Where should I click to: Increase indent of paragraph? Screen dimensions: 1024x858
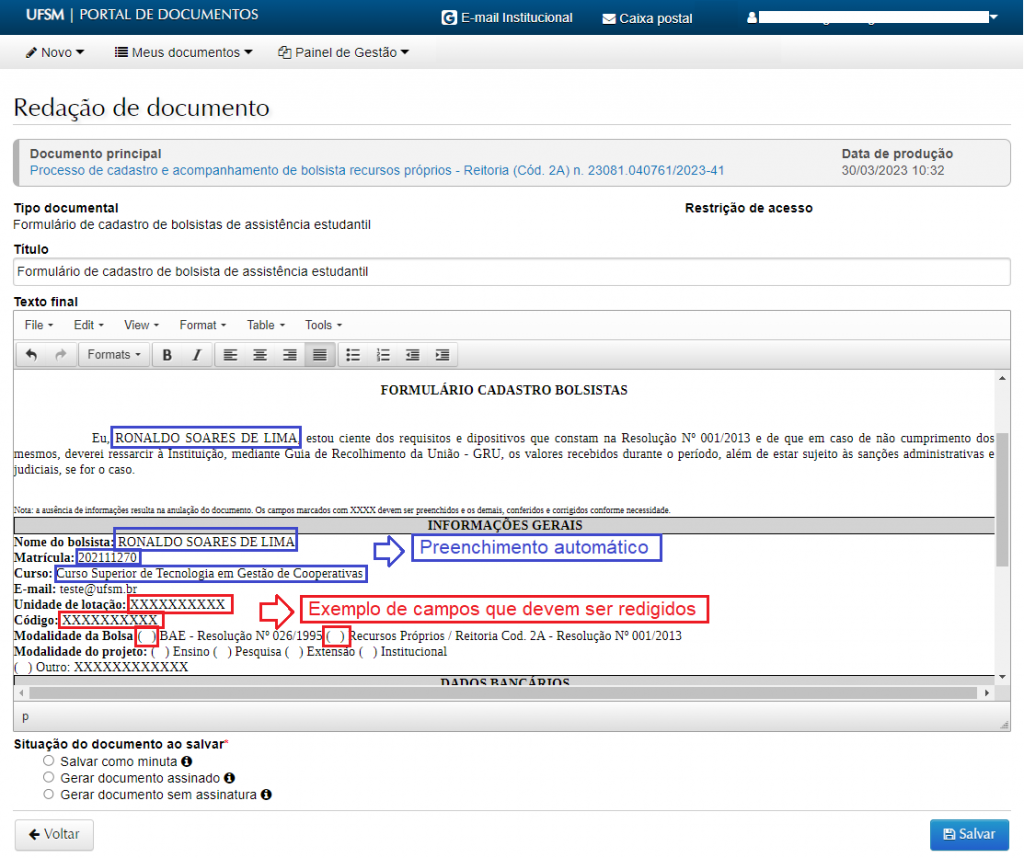click(442, 355)
